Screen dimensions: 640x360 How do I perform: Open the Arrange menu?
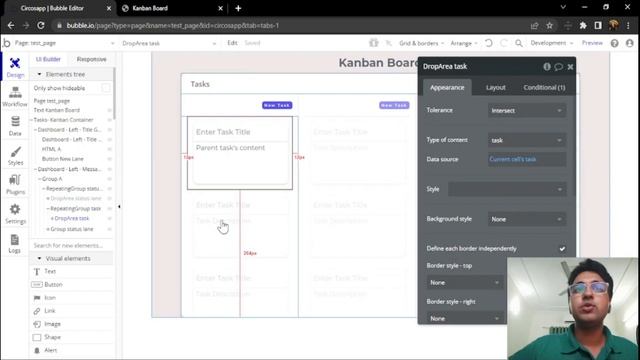pos(464,43)
